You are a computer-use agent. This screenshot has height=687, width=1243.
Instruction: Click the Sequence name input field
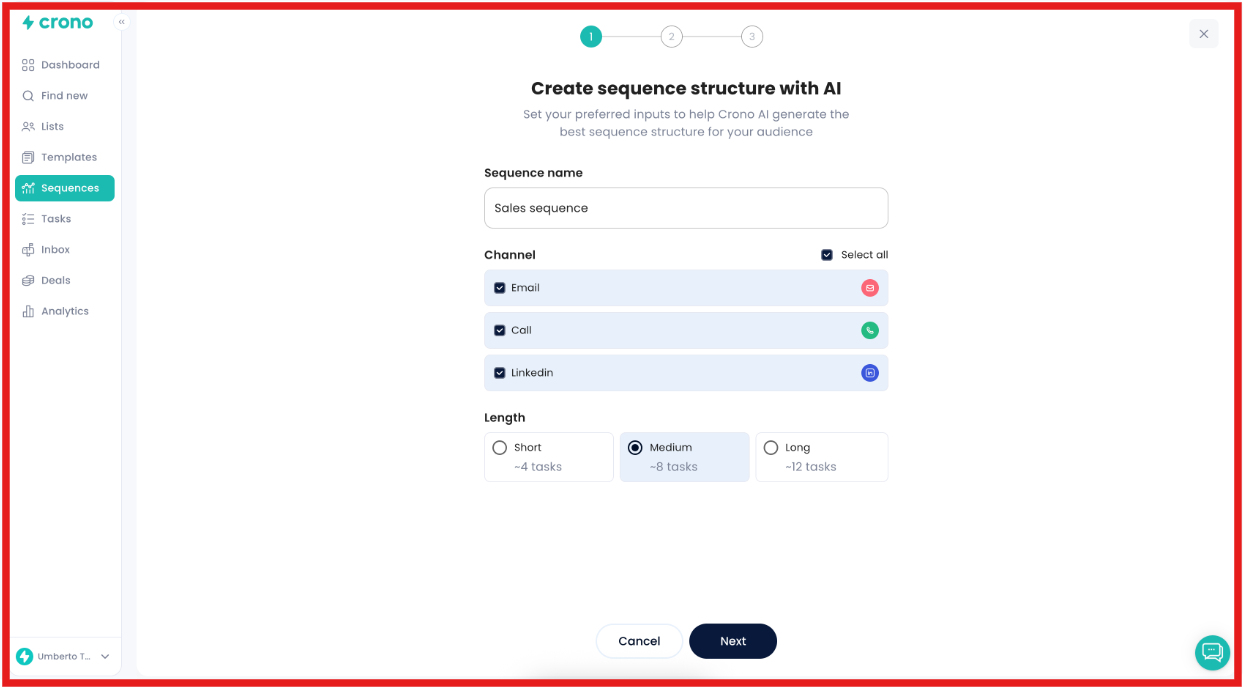pos(686,208)
